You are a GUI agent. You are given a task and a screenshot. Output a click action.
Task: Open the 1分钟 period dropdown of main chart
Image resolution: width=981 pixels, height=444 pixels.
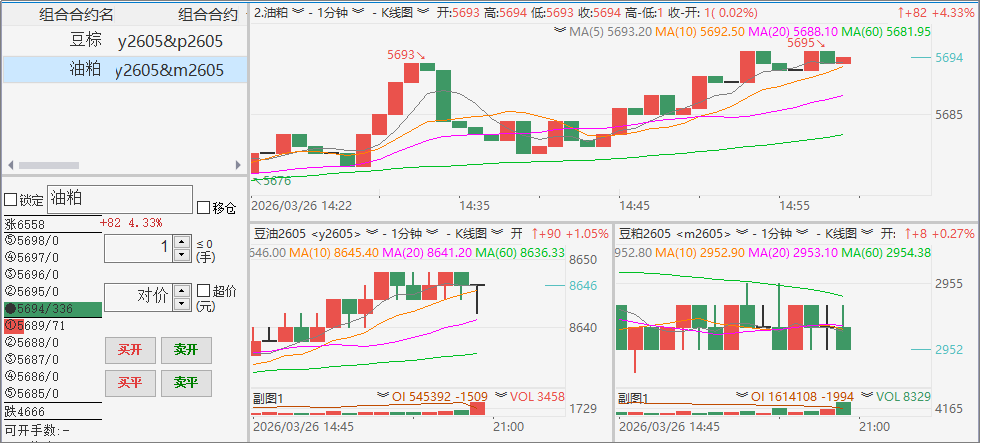point(359,12)
